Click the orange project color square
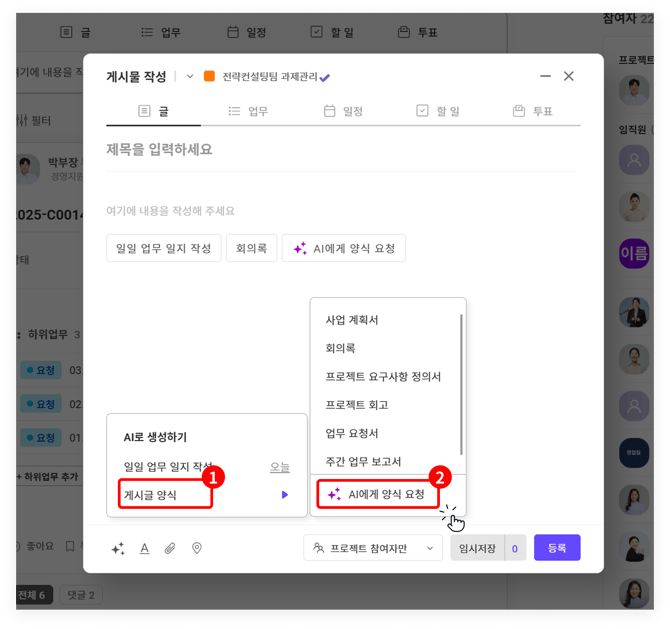This screenshot has height=629, width=670. (209, 77)
